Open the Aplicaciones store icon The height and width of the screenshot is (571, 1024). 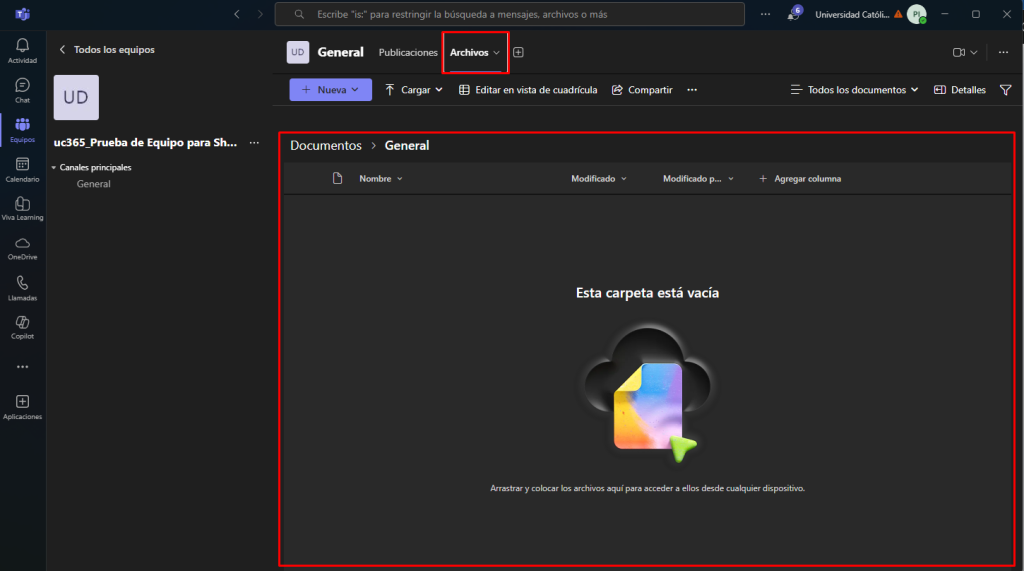(22, 405)
